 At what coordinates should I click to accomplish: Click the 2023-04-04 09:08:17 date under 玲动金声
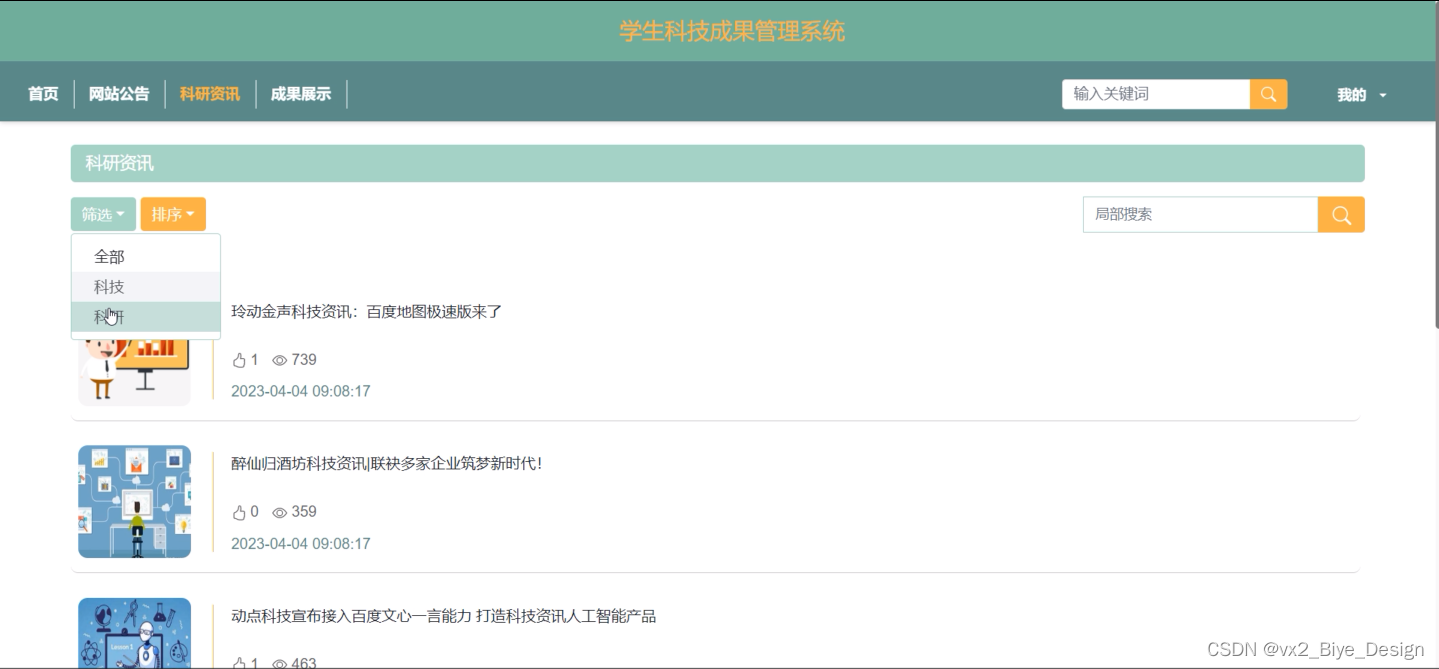tap(301, 391)
